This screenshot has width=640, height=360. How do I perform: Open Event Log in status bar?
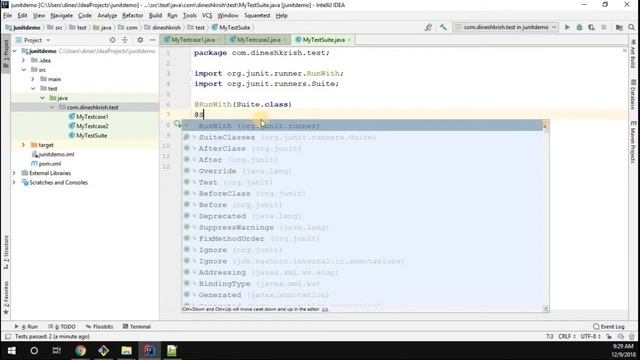(609, 327)
